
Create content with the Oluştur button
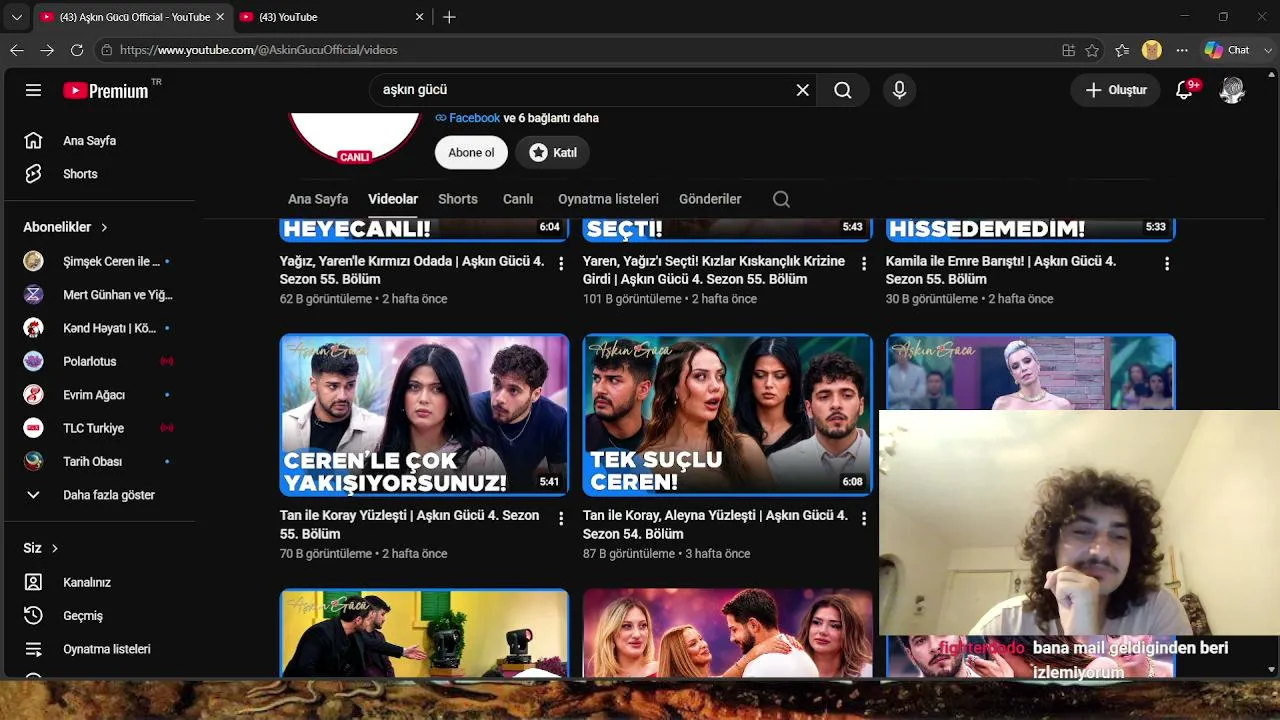(x=1116, y=90)
